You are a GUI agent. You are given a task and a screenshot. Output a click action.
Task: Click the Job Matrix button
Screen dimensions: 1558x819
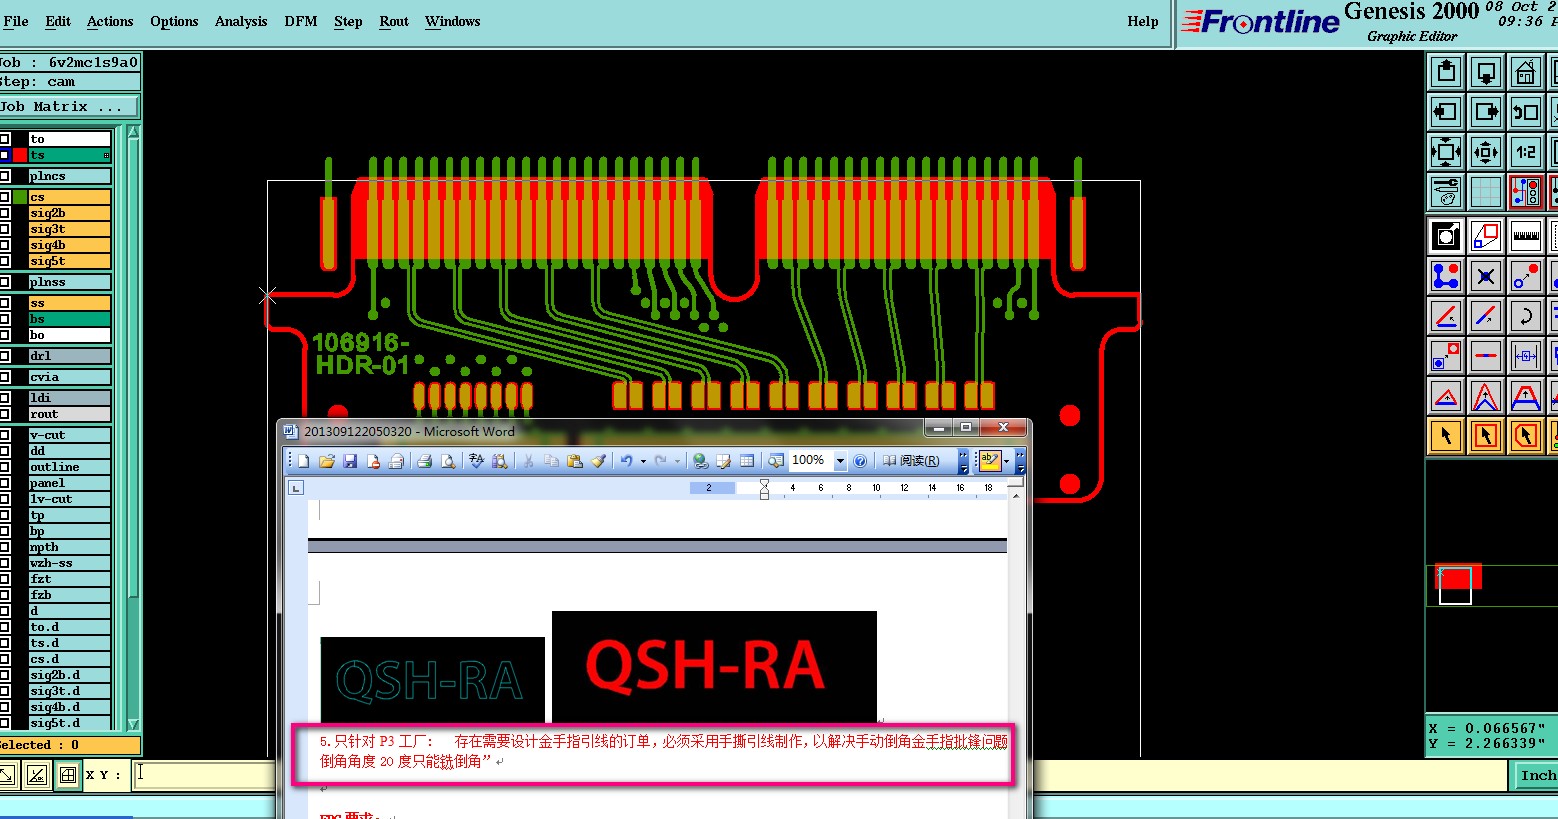(68, 106)
